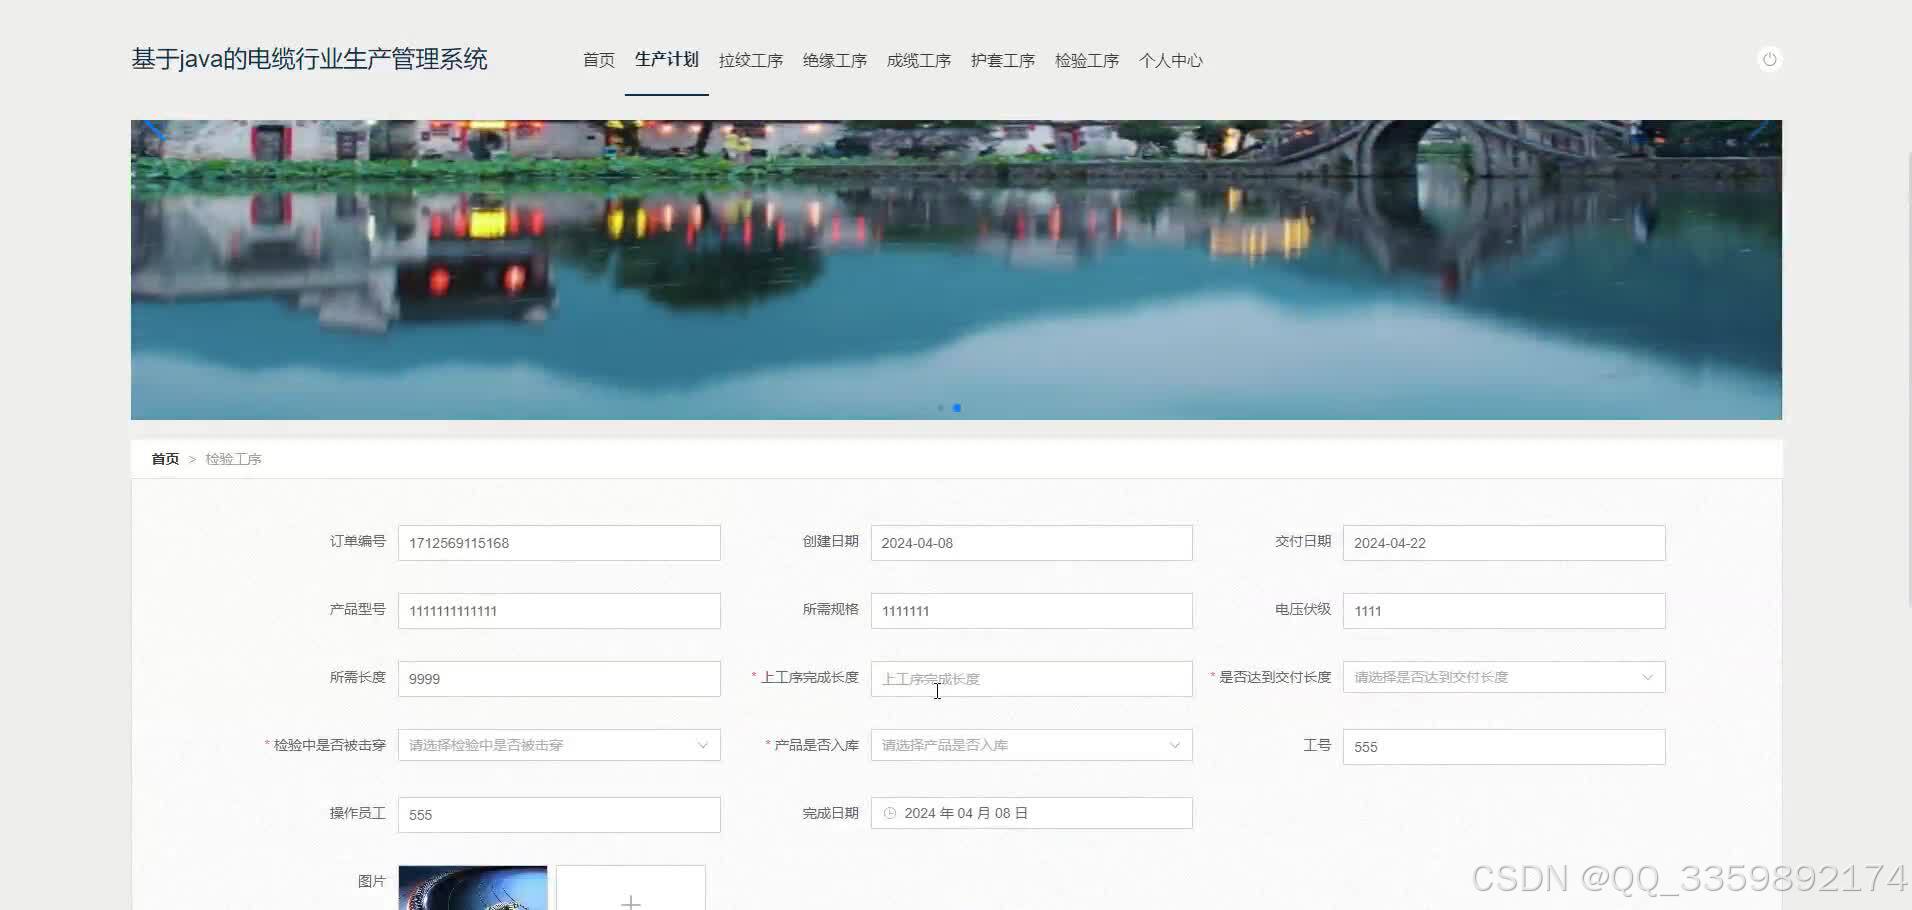Select the second active carousel dot
This screenshot has height=910, width=1912.
click(x=957, y=408)
